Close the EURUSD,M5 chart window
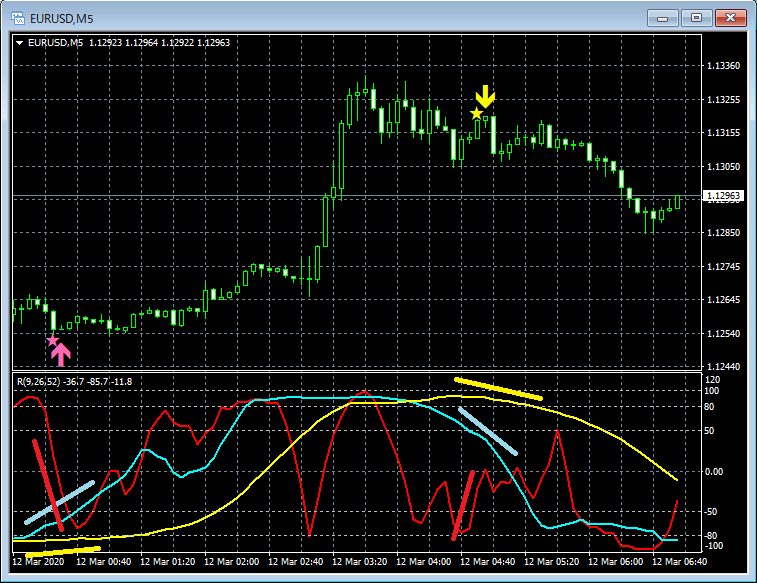Image resolution: width=757 pixels, height=583 pixels. point(730,18)
